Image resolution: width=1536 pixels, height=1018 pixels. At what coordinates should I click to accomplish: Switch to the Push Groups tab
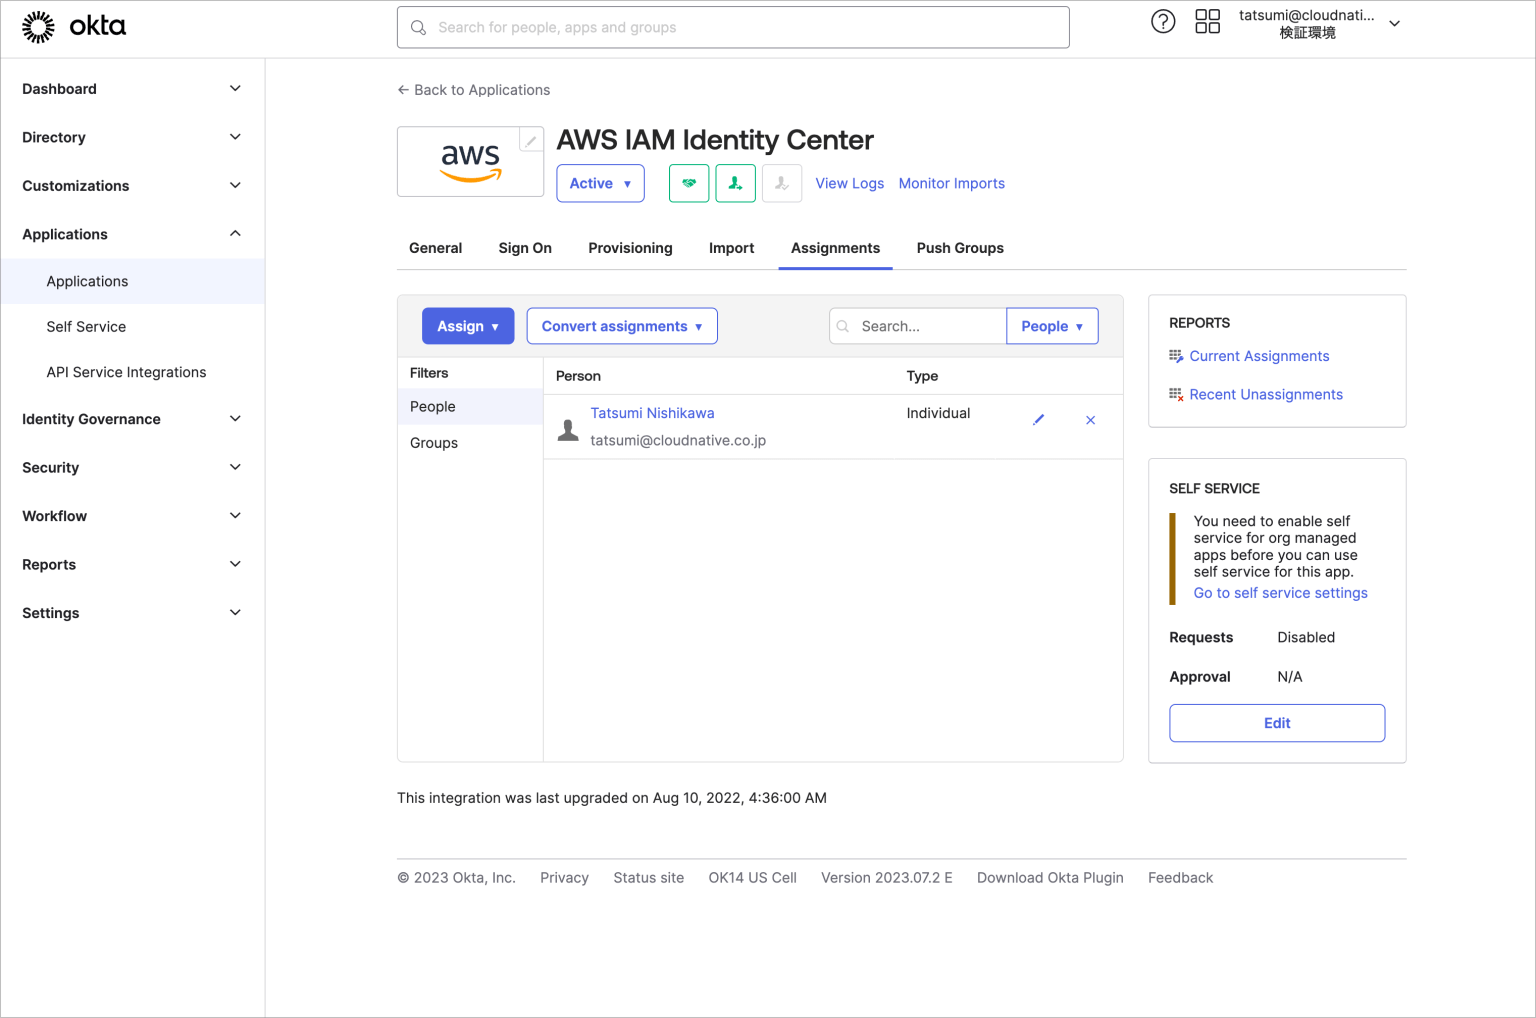coord(959,248)
